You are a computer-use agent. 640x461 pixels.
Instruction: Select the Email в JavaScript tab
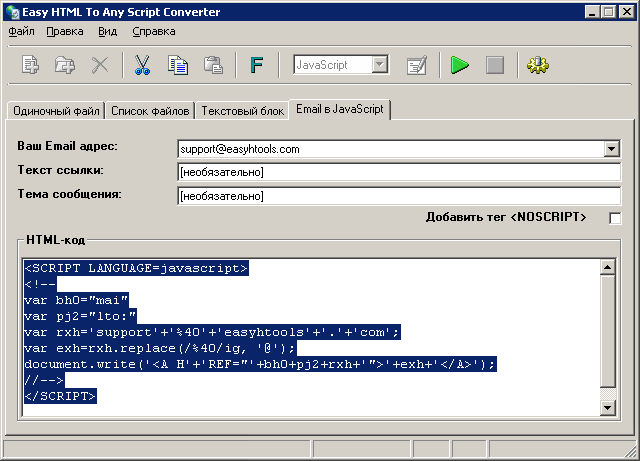(x=340, y=109)
